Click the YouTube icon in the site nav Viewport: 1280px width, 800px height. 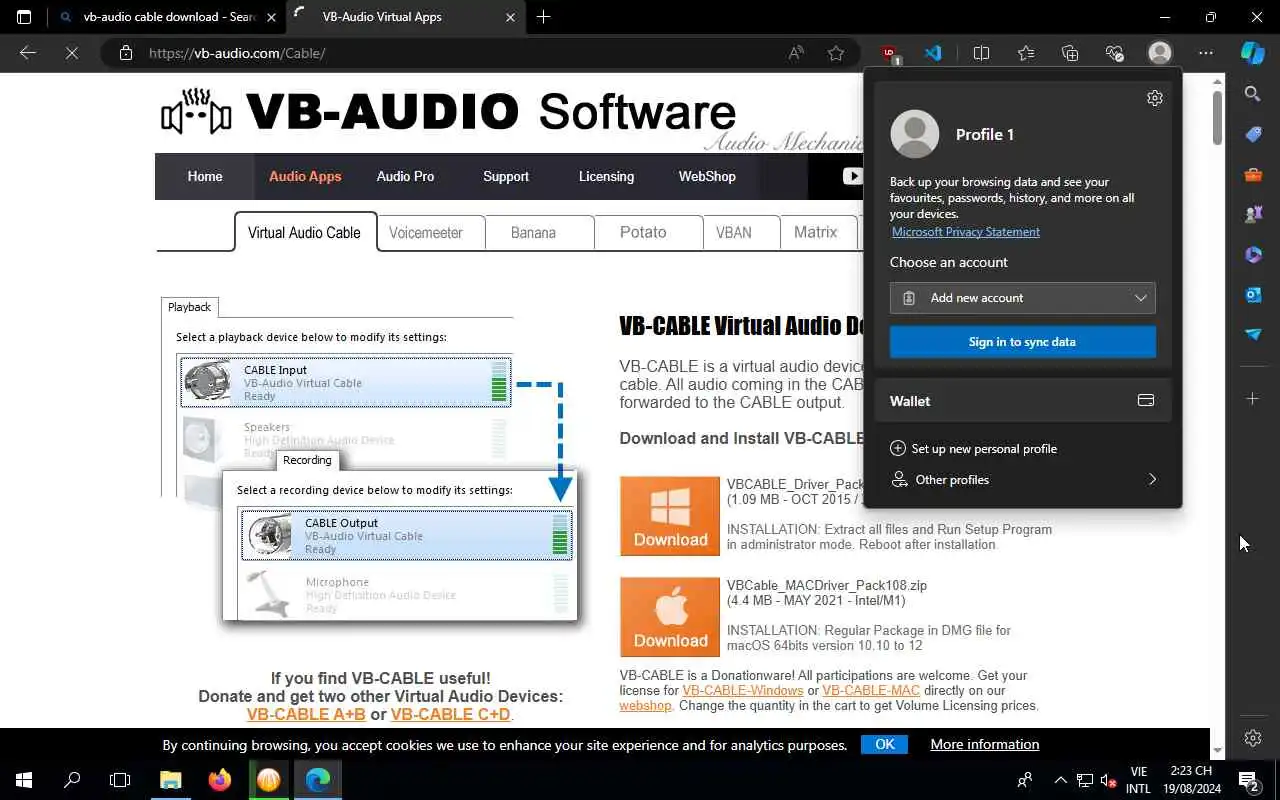pos(852,176)
